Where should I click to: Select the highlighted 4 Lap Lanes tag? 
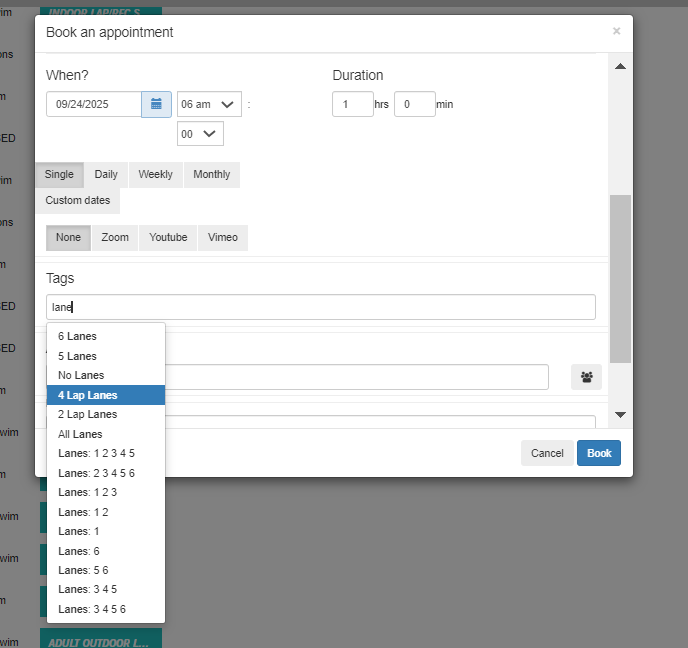(106, 395)
